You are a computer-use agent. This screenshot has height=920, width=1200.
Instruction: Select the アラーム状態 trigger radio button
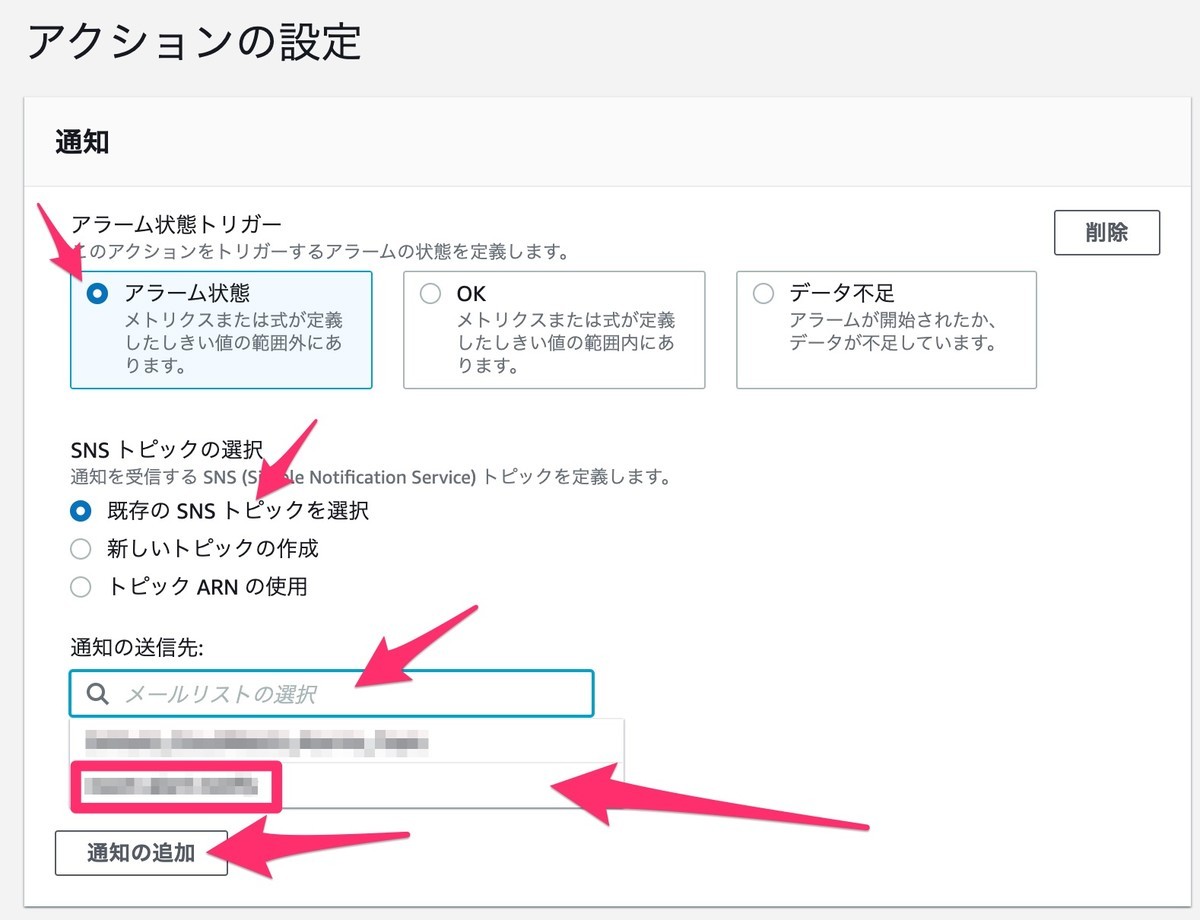[x=98, y=294]
